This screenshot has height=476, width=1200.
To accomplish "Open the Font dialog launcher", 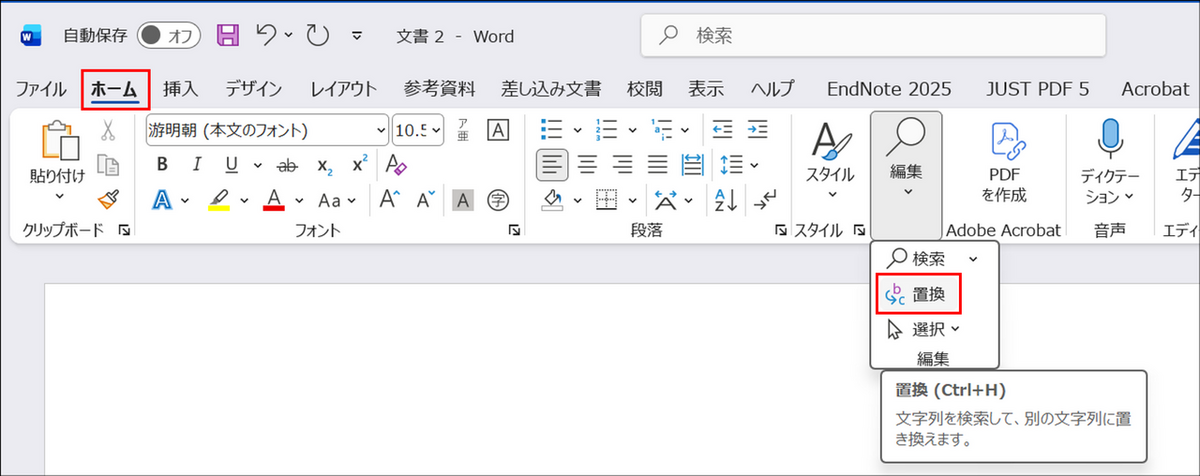I will pyautogui.click(x=514, y=230).
